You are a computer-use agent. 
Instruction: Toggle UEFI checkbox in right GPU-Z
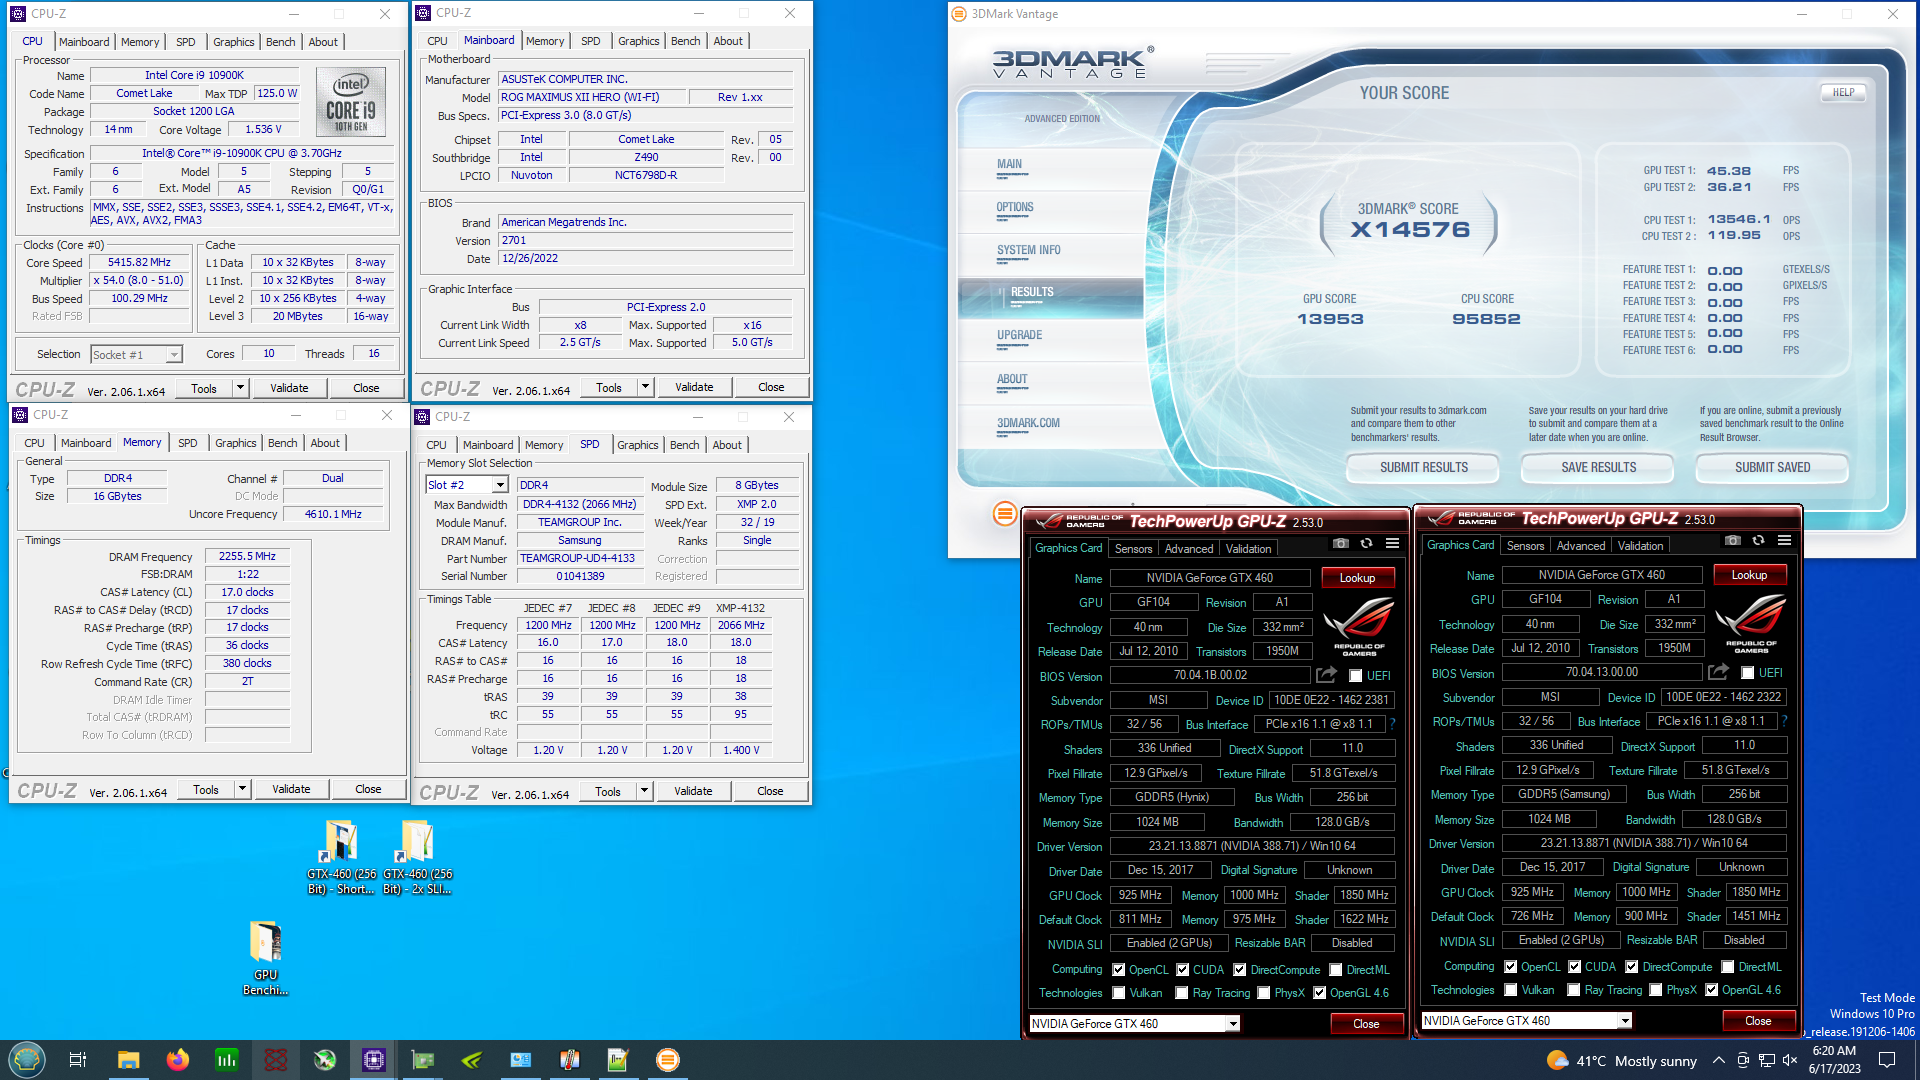1748,673
